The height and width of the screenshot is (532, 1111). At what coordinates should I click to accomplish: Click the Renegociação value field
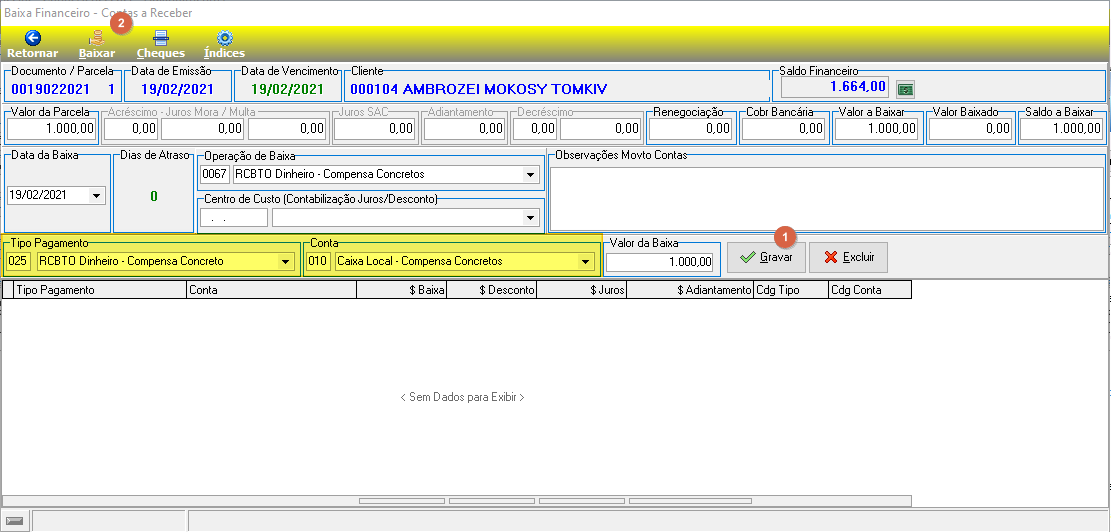pos(691,129)
